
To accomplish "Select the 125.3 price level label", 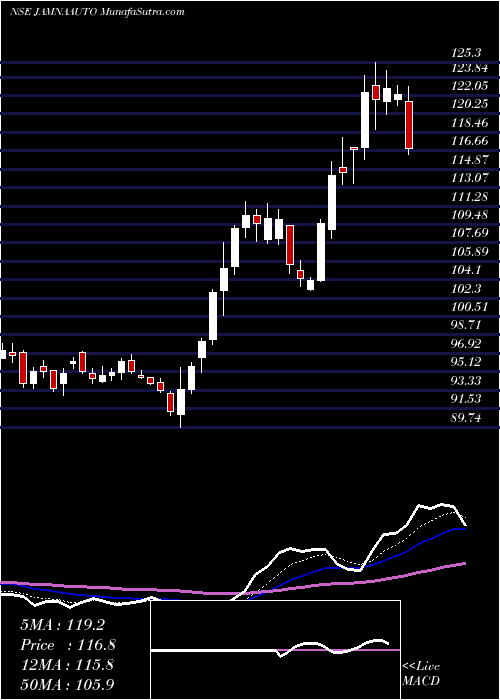I will pos(467,53).
